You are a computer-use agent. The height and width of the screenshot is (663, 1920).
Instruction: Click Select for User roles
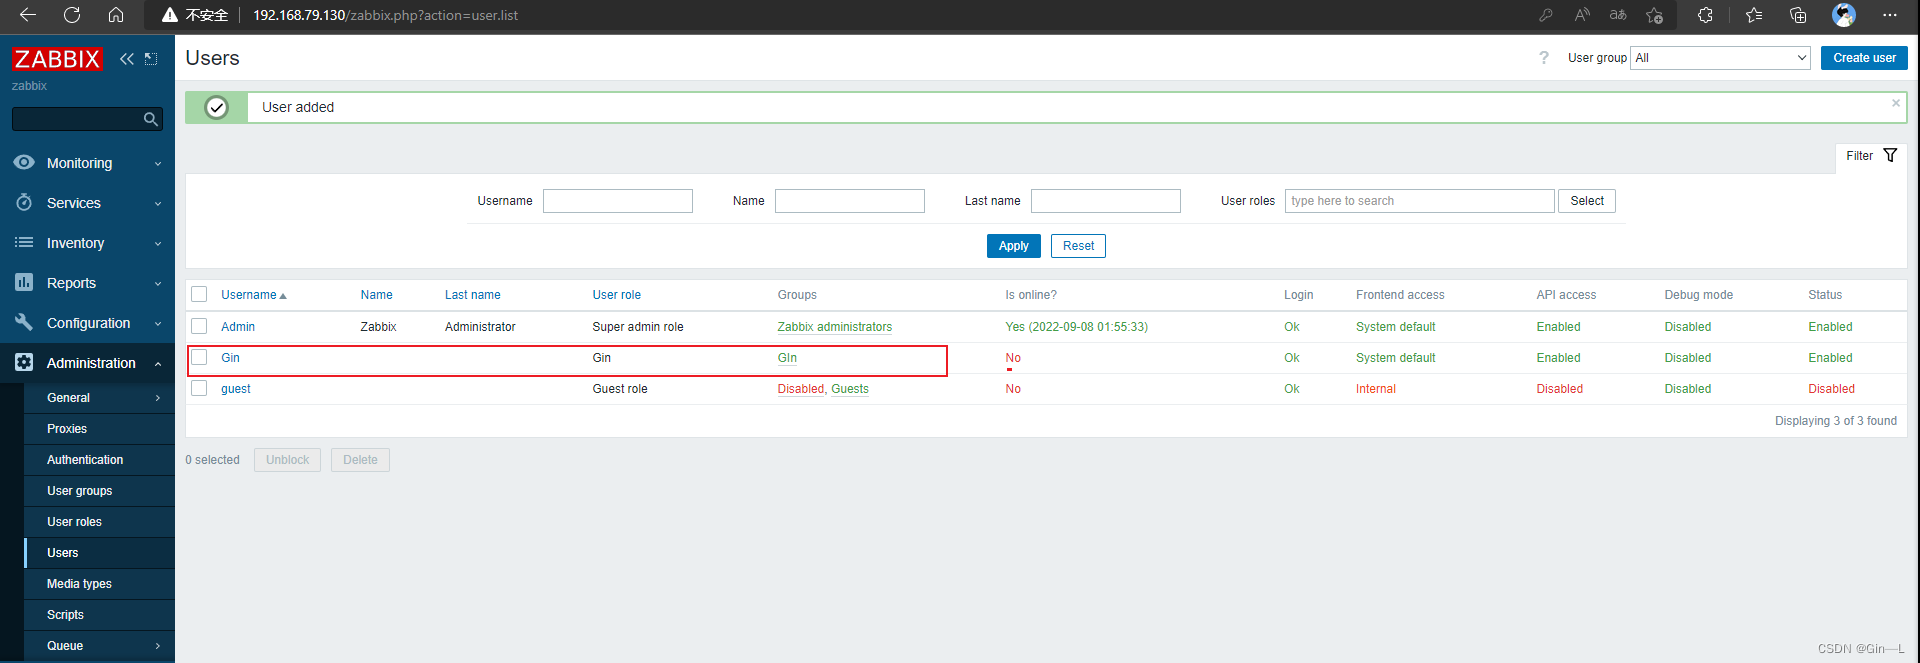pos(1587,201)
